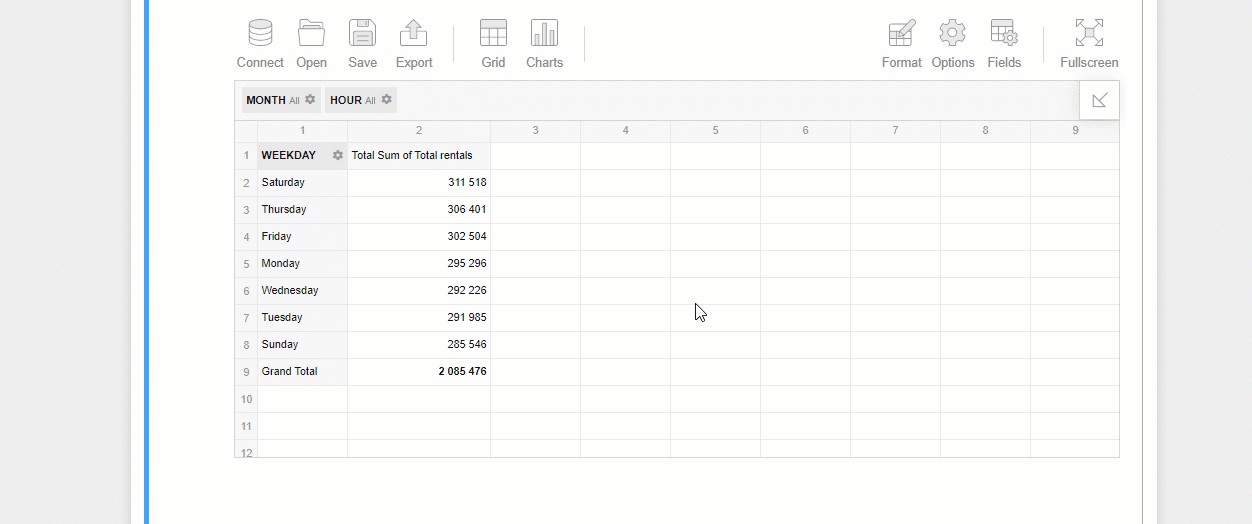Select the Friday row label
The width and height of the screenshot is (1252, 524).
pyautogui.click(x=302, y=237)
